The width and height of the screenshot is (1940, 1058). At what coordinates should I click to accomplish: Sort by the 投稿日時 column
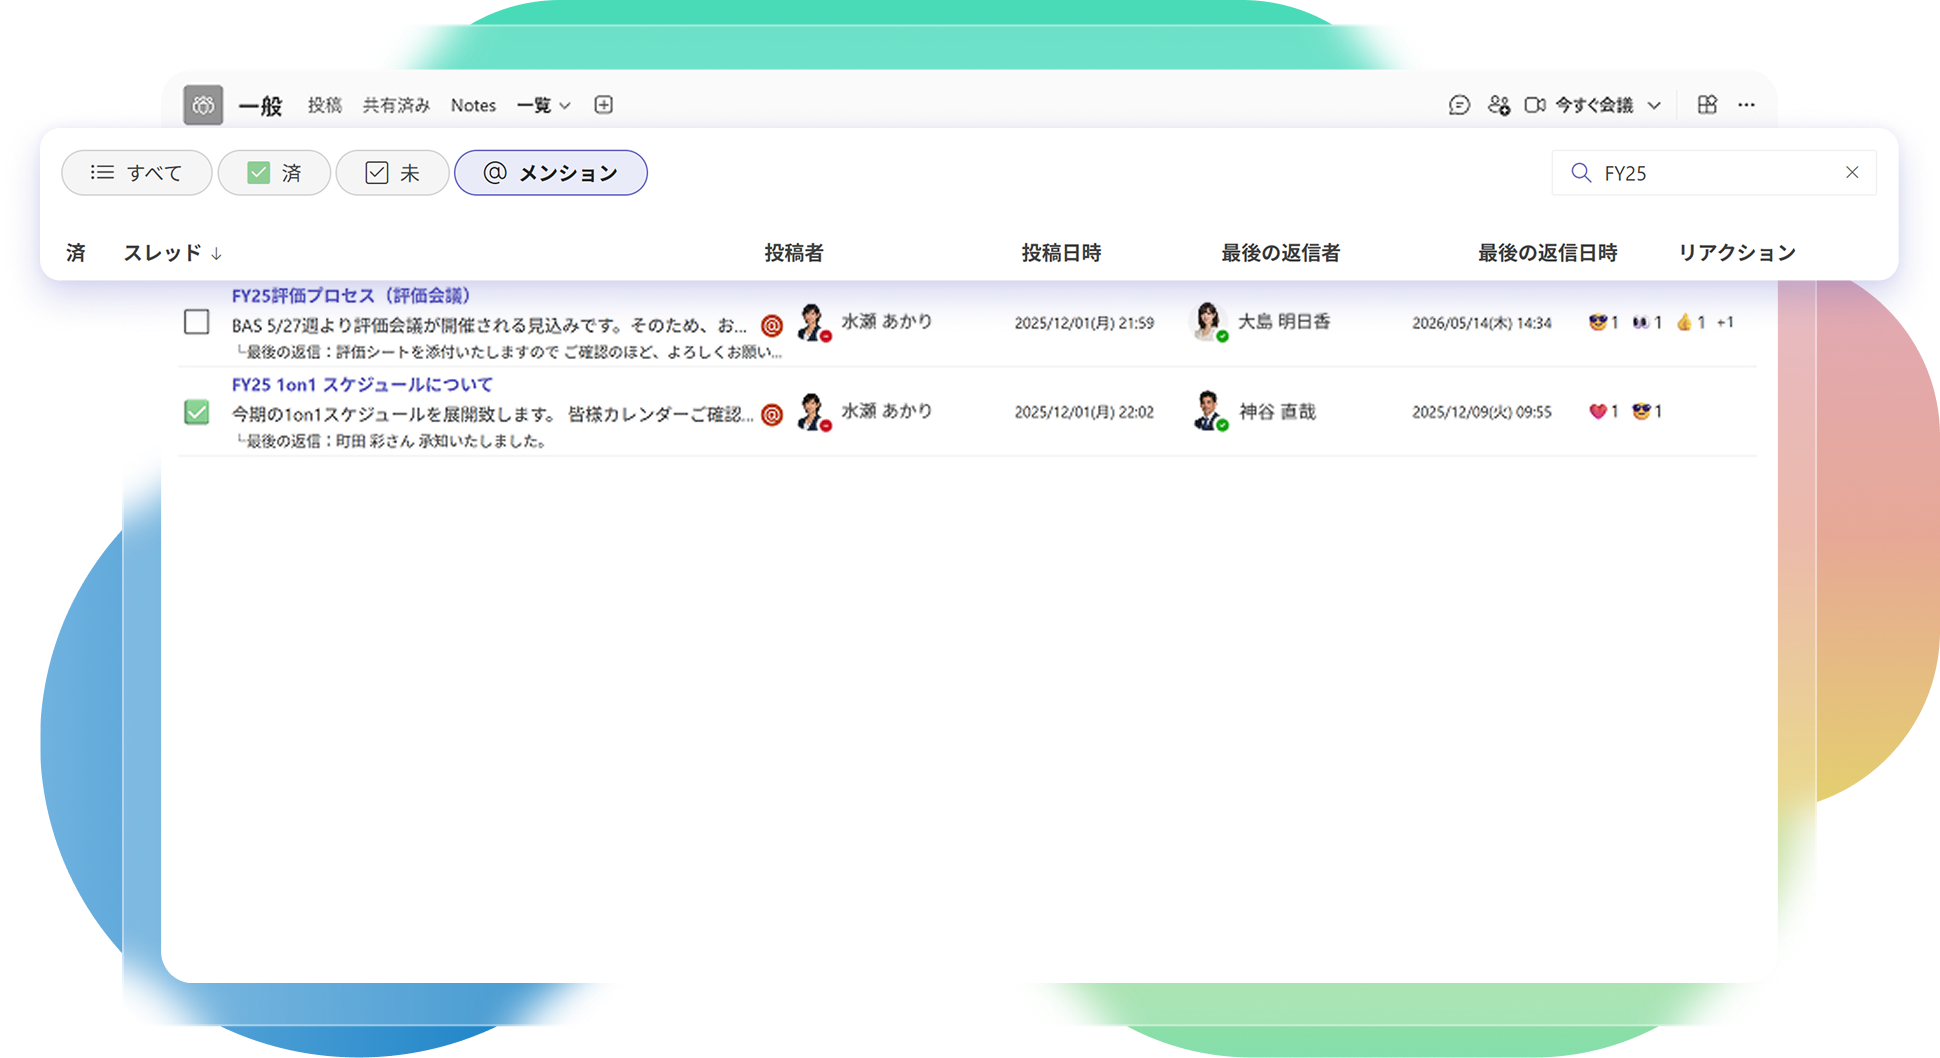pyautogui.click(x=1061, y=253)
